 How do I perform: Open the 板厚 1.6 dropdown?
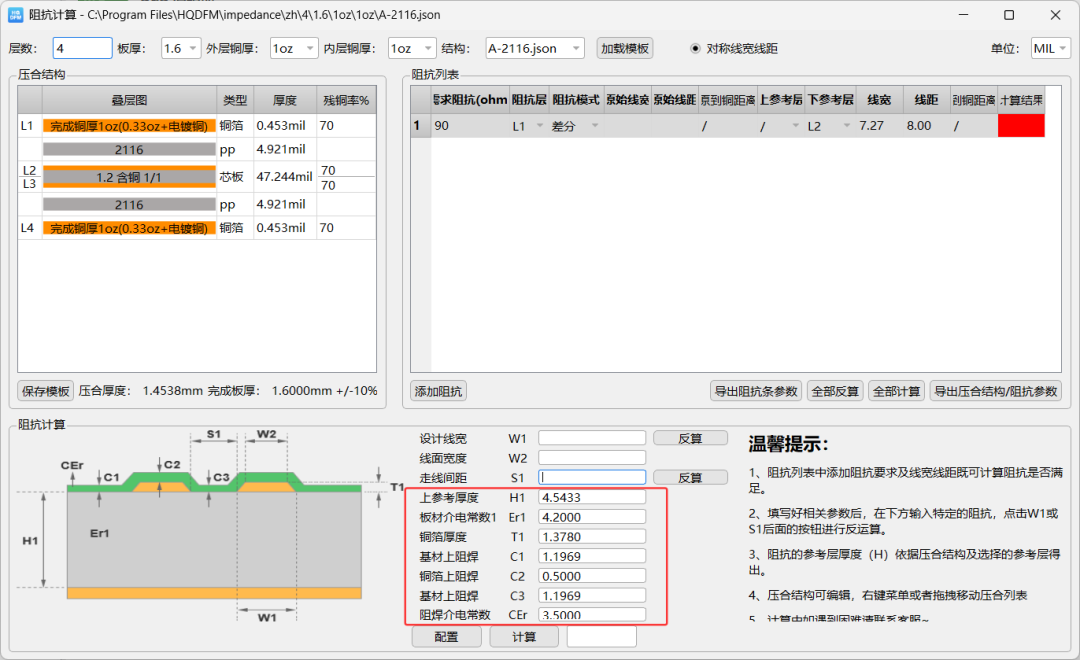180,48
